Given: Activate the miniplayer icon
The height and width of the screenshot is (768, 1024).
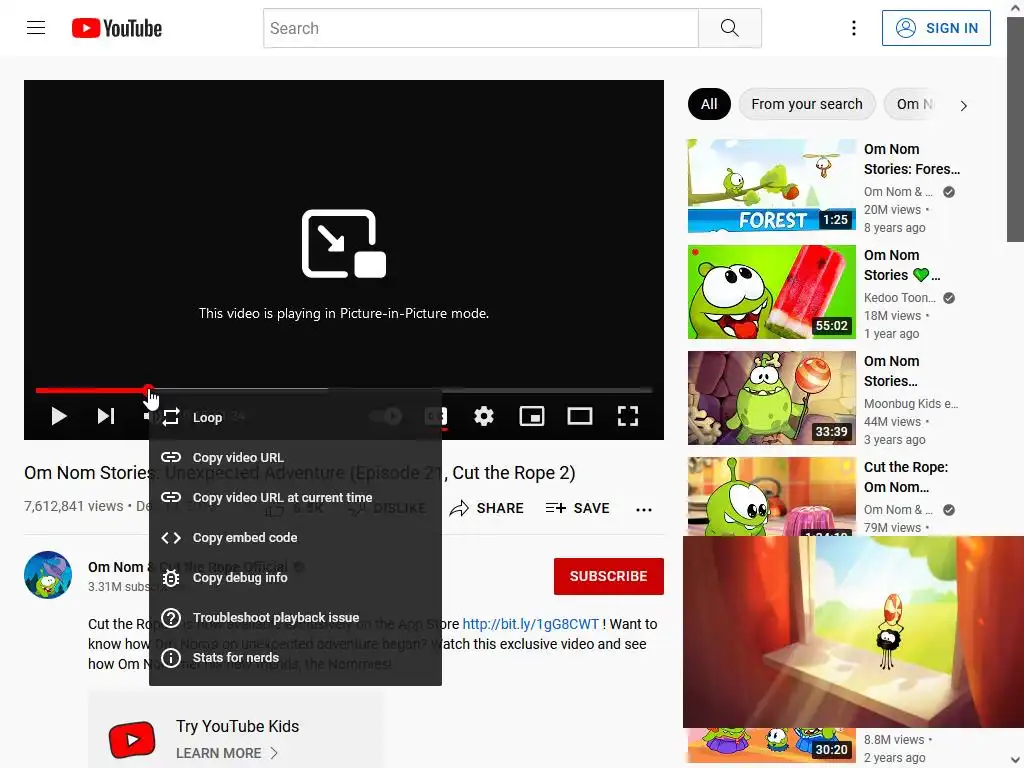Looking at the screenshot, I should pos(532,416).
